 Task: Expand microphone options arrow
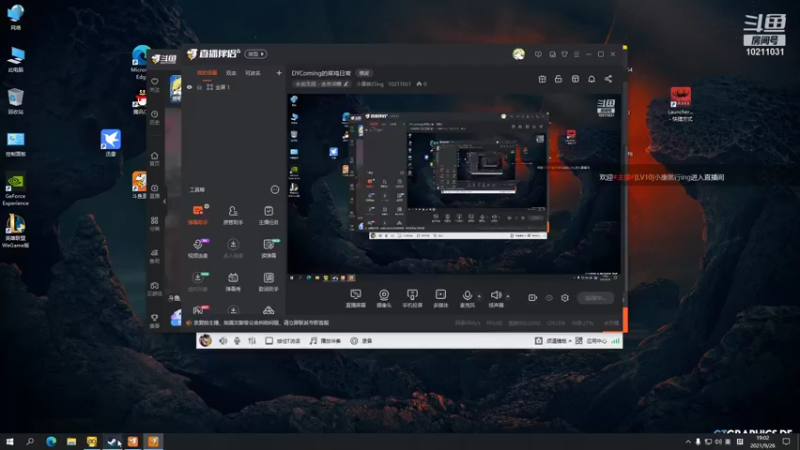click(x=479, y=296)
